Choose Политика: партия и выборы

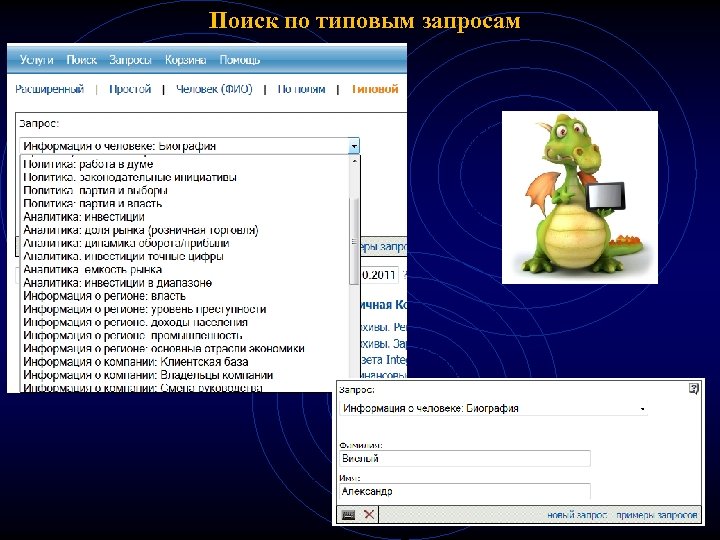click(x=96, y=191)
